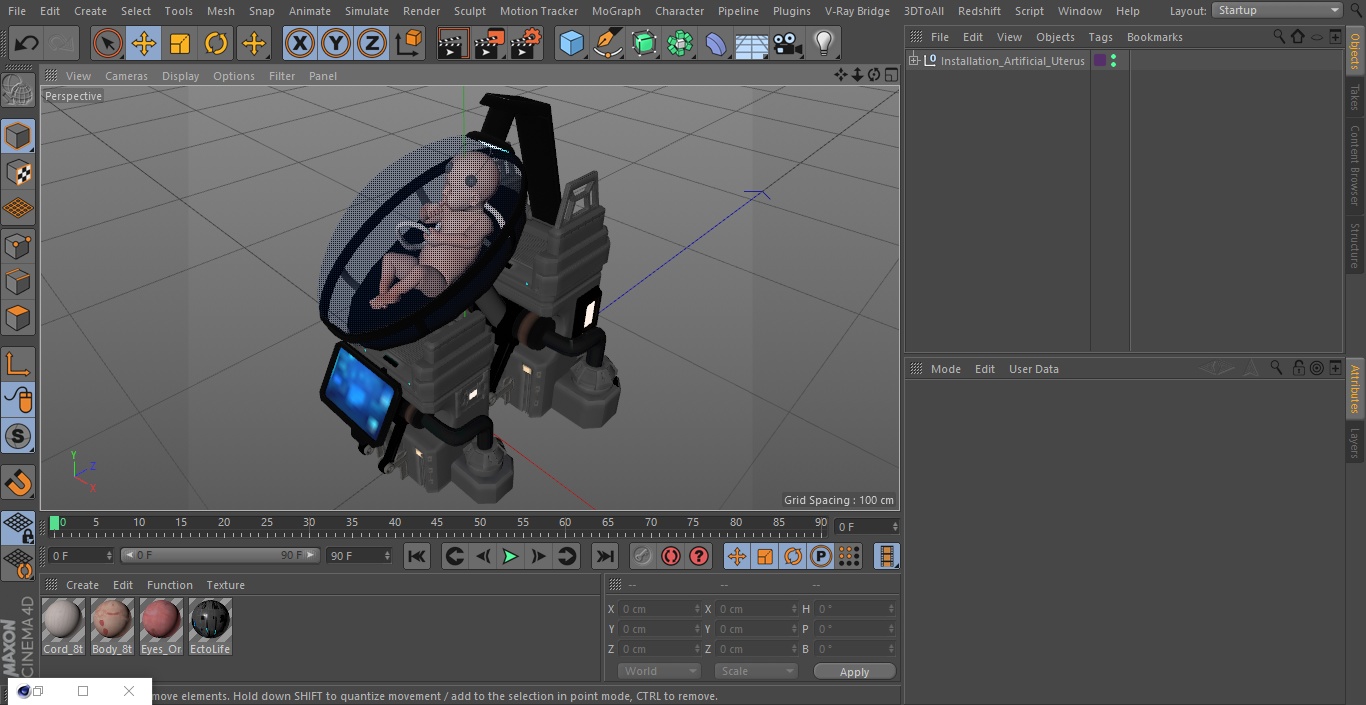This screenshot has height=705, width=1366.
Task: Toggle Record Active Objects button
Action: click(x=643, y=556)
